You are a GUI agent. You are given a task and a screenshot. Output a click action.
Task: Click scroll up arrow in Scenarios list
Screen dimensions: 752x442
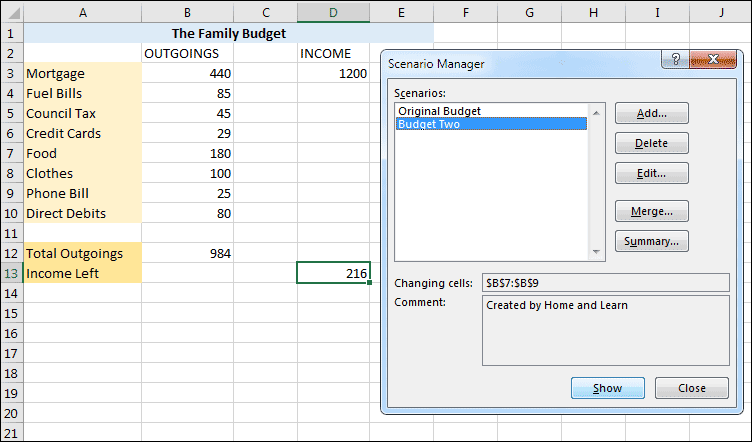click(x=598, y=108)
